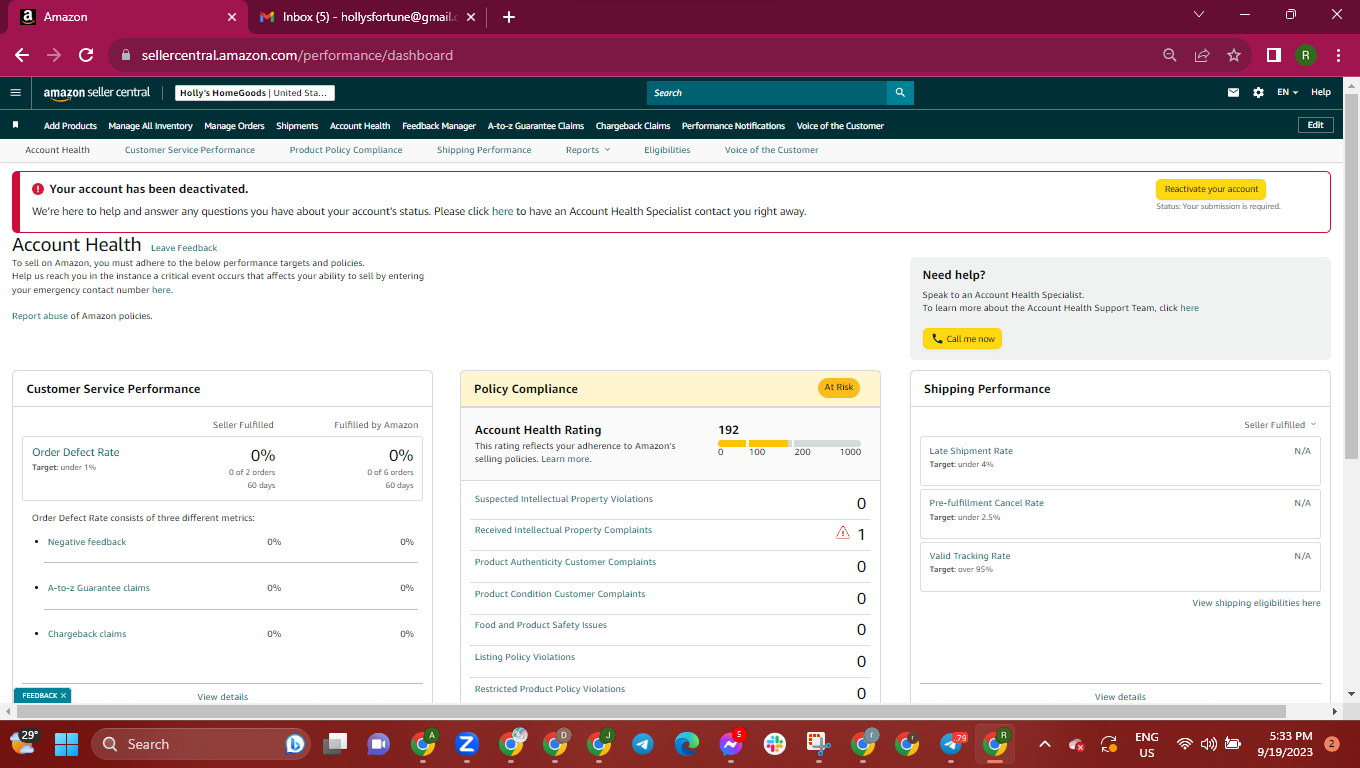Go to the Shipping Performance tab

pyautogui.click(x=484, y=150)
